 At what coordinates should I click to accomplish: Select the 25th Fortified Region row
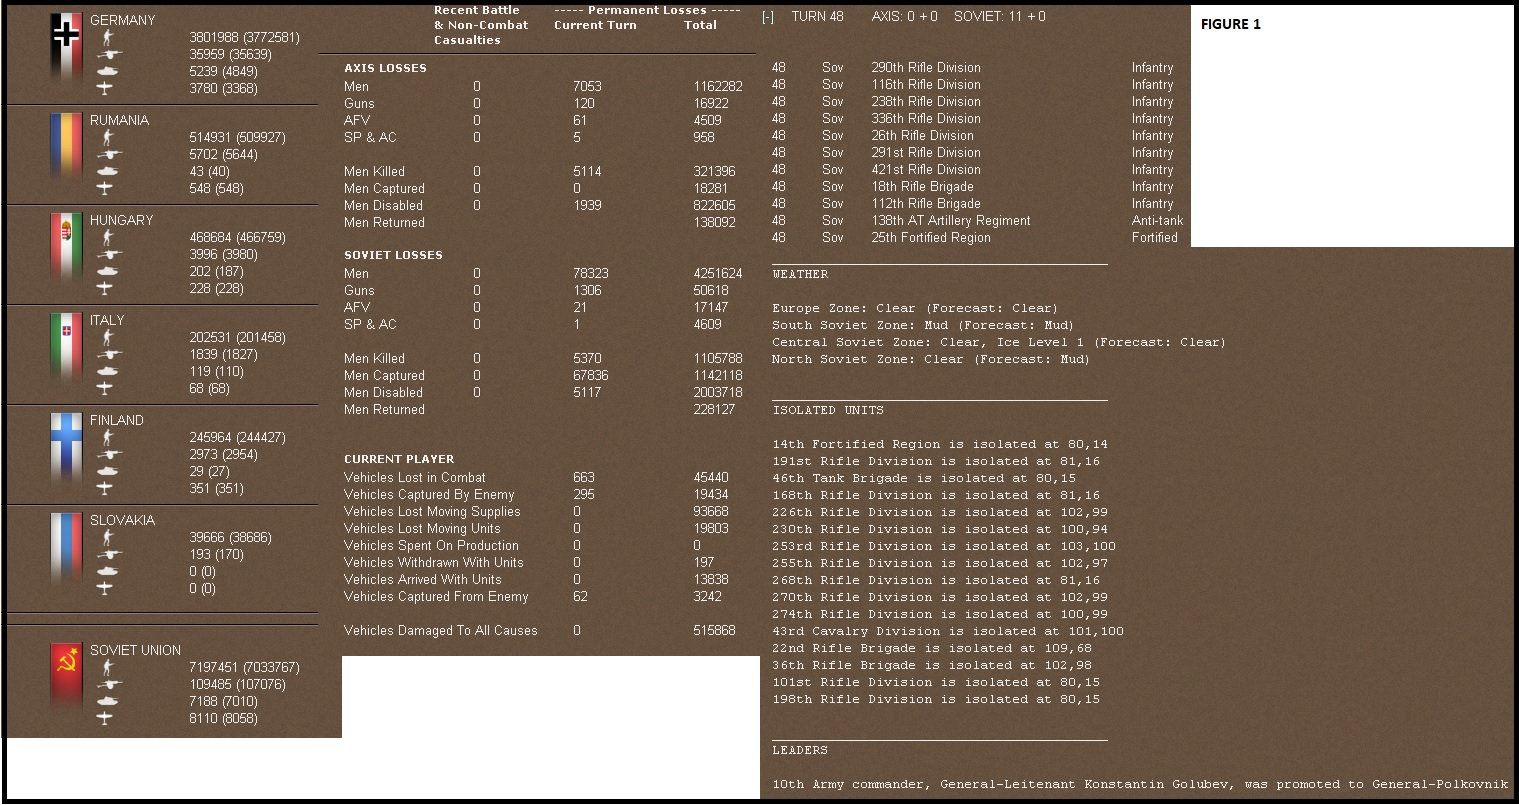click(x=977, y=238)
